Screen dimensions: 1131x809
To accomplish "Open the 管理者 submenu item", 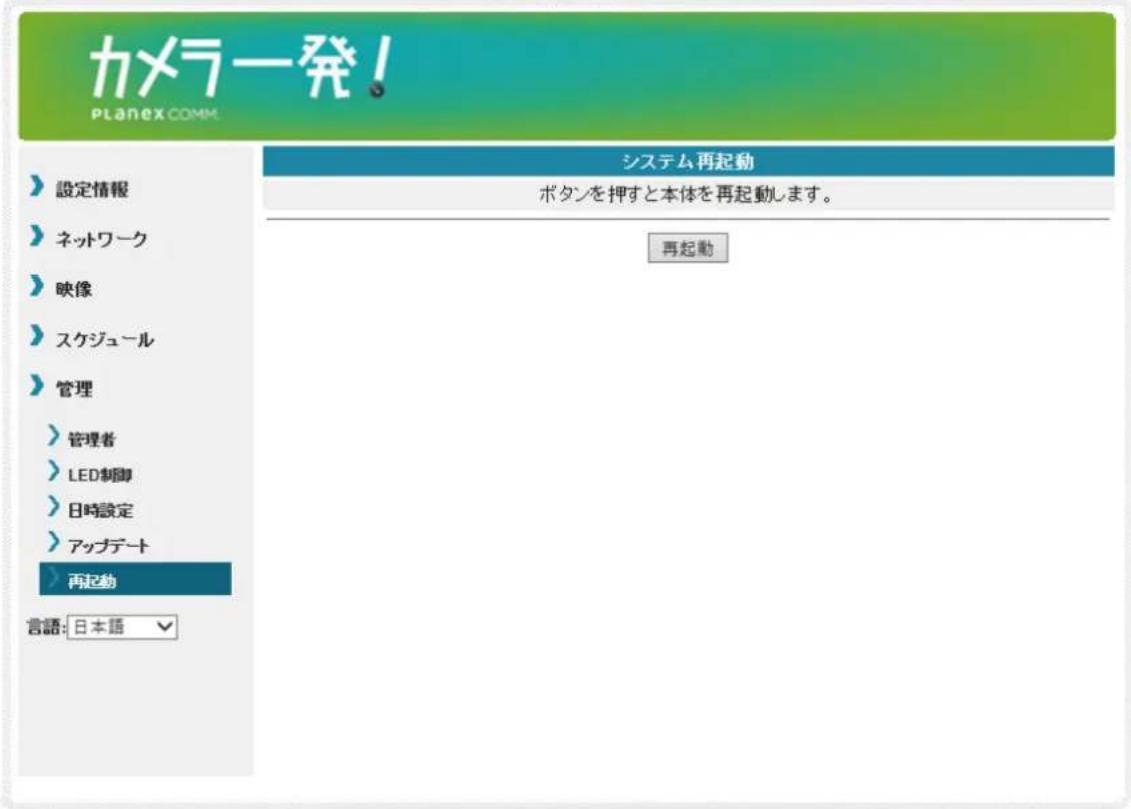I will pyautogui.click(x=92, y=439).
